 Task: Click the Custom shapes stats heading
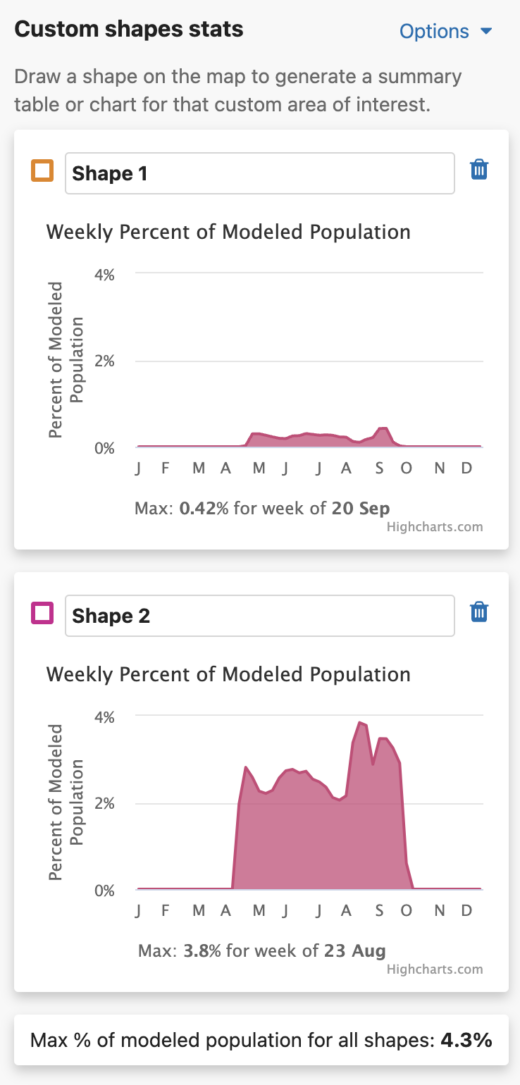click(129, 29)
